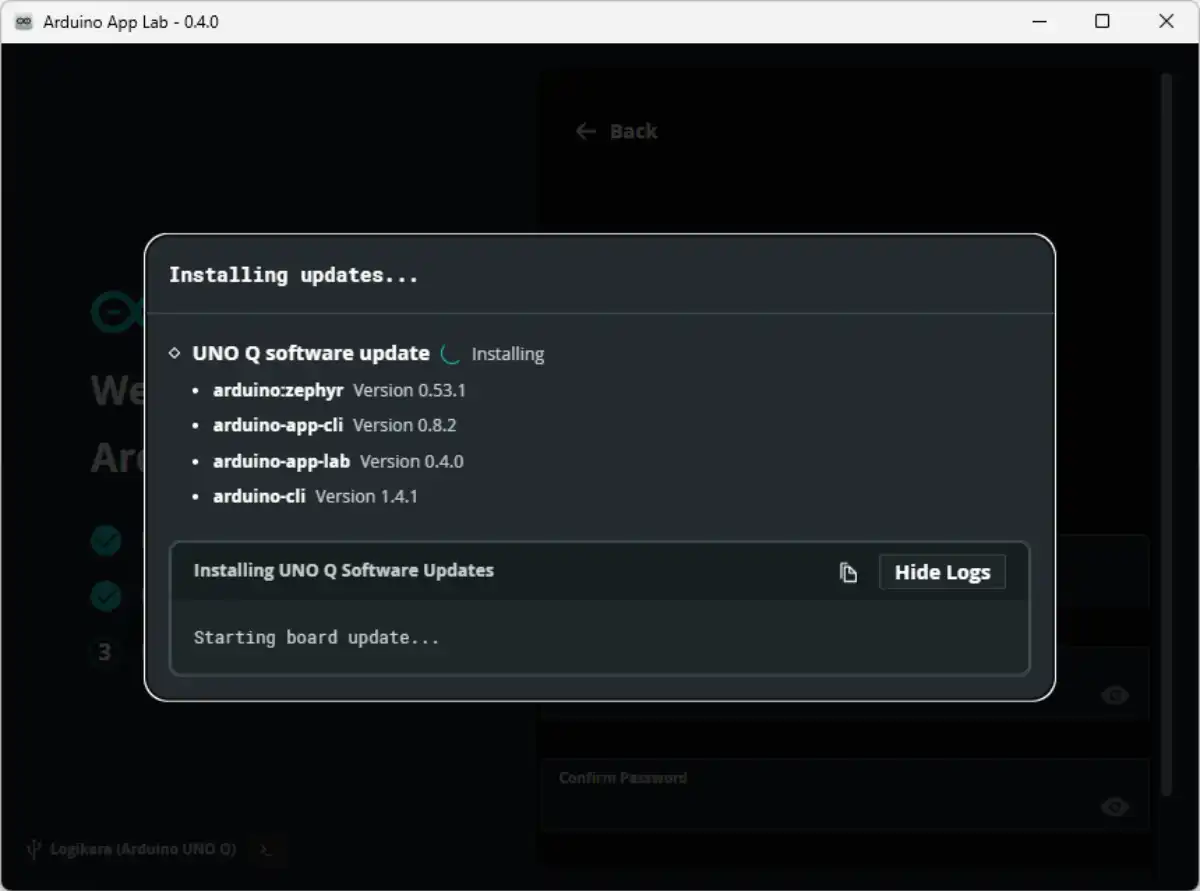
Task: Click the installing spinner next to UNO Q update
Action: [449, 353]
